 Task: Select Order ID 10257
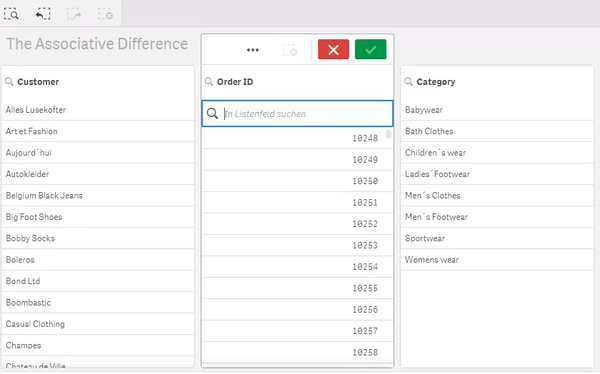tap(297, 331)
